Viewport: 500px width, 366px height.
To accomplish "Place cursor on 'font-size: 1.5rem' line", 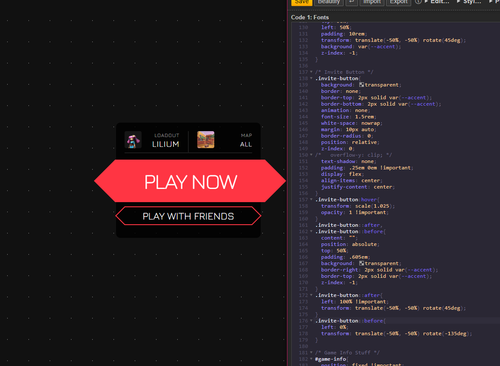I will (348, 117).
